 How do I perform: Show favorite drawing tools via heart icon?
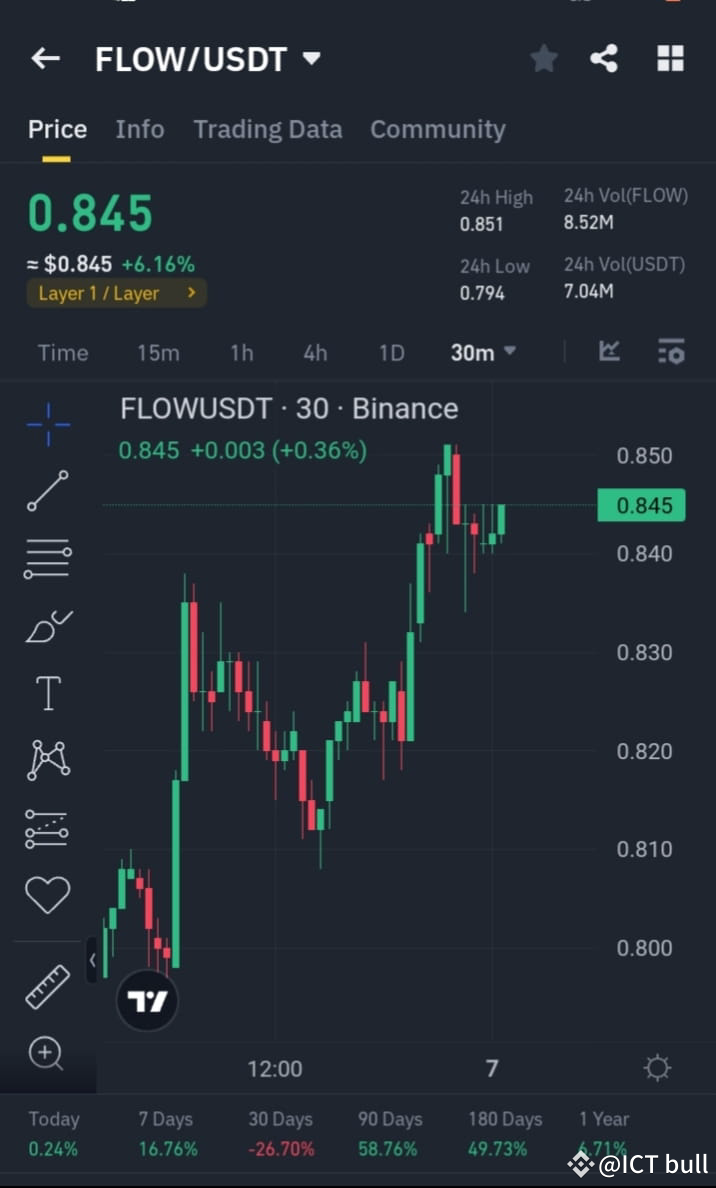pos(47,894)
